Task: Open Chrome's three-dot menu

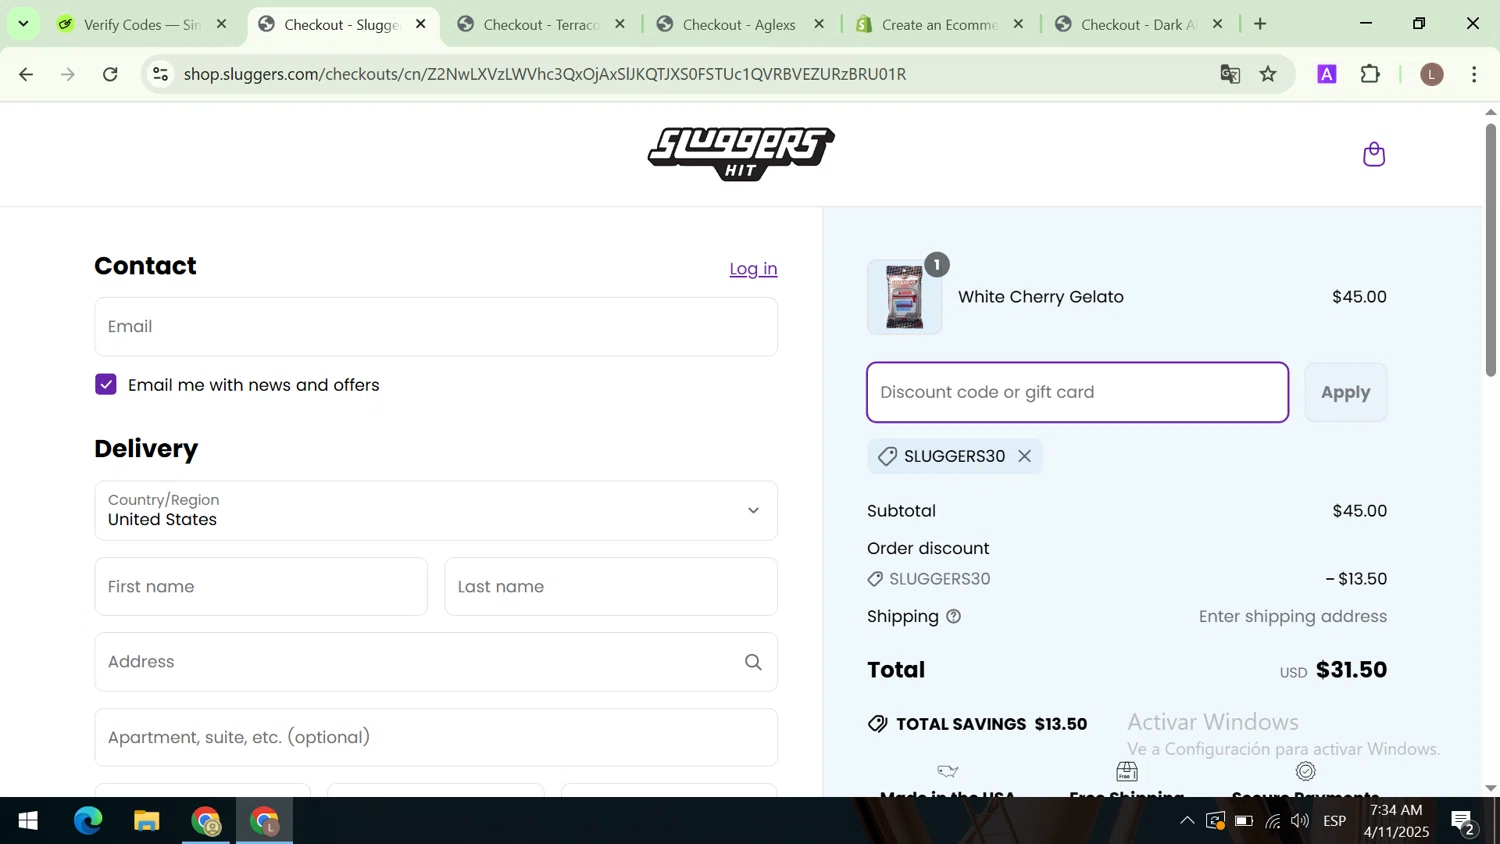Action: click(x=1474, y=74)
